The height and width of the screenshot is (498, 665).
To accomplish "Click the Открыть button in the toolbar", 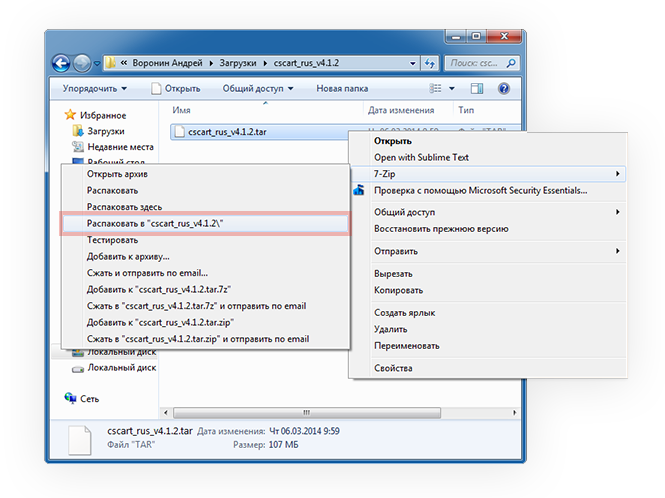I will pyautogui.click(x=175, y=88).
